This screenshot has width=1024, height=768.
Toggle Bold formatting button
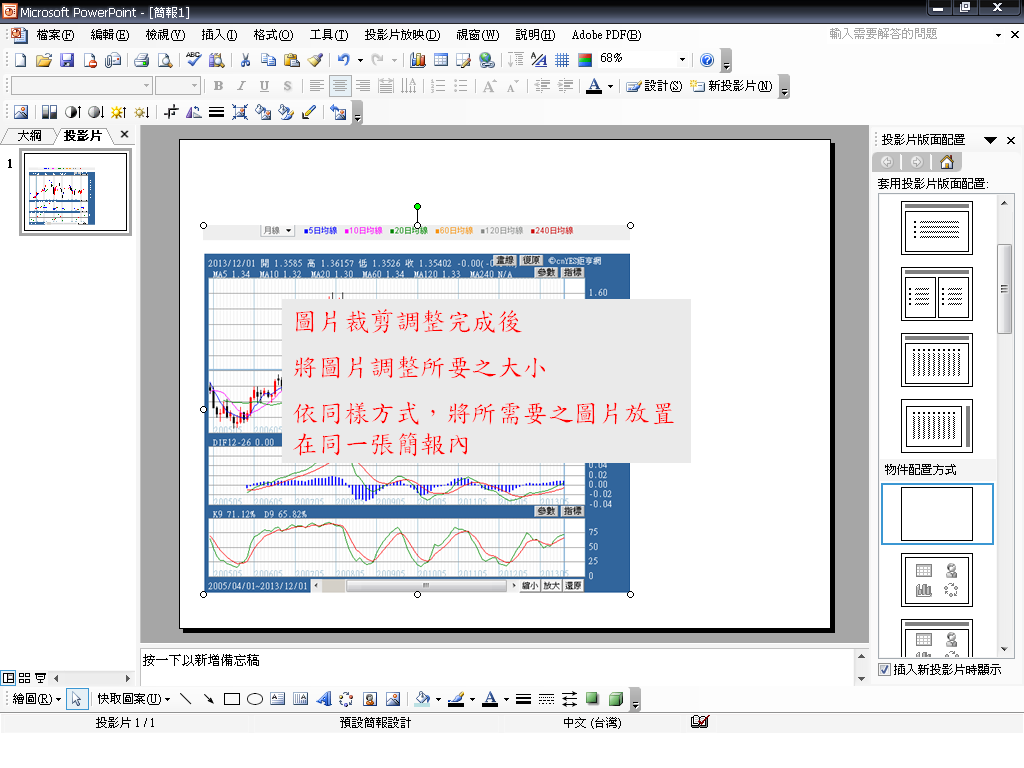pyautogui.click(x=217, y=87)
